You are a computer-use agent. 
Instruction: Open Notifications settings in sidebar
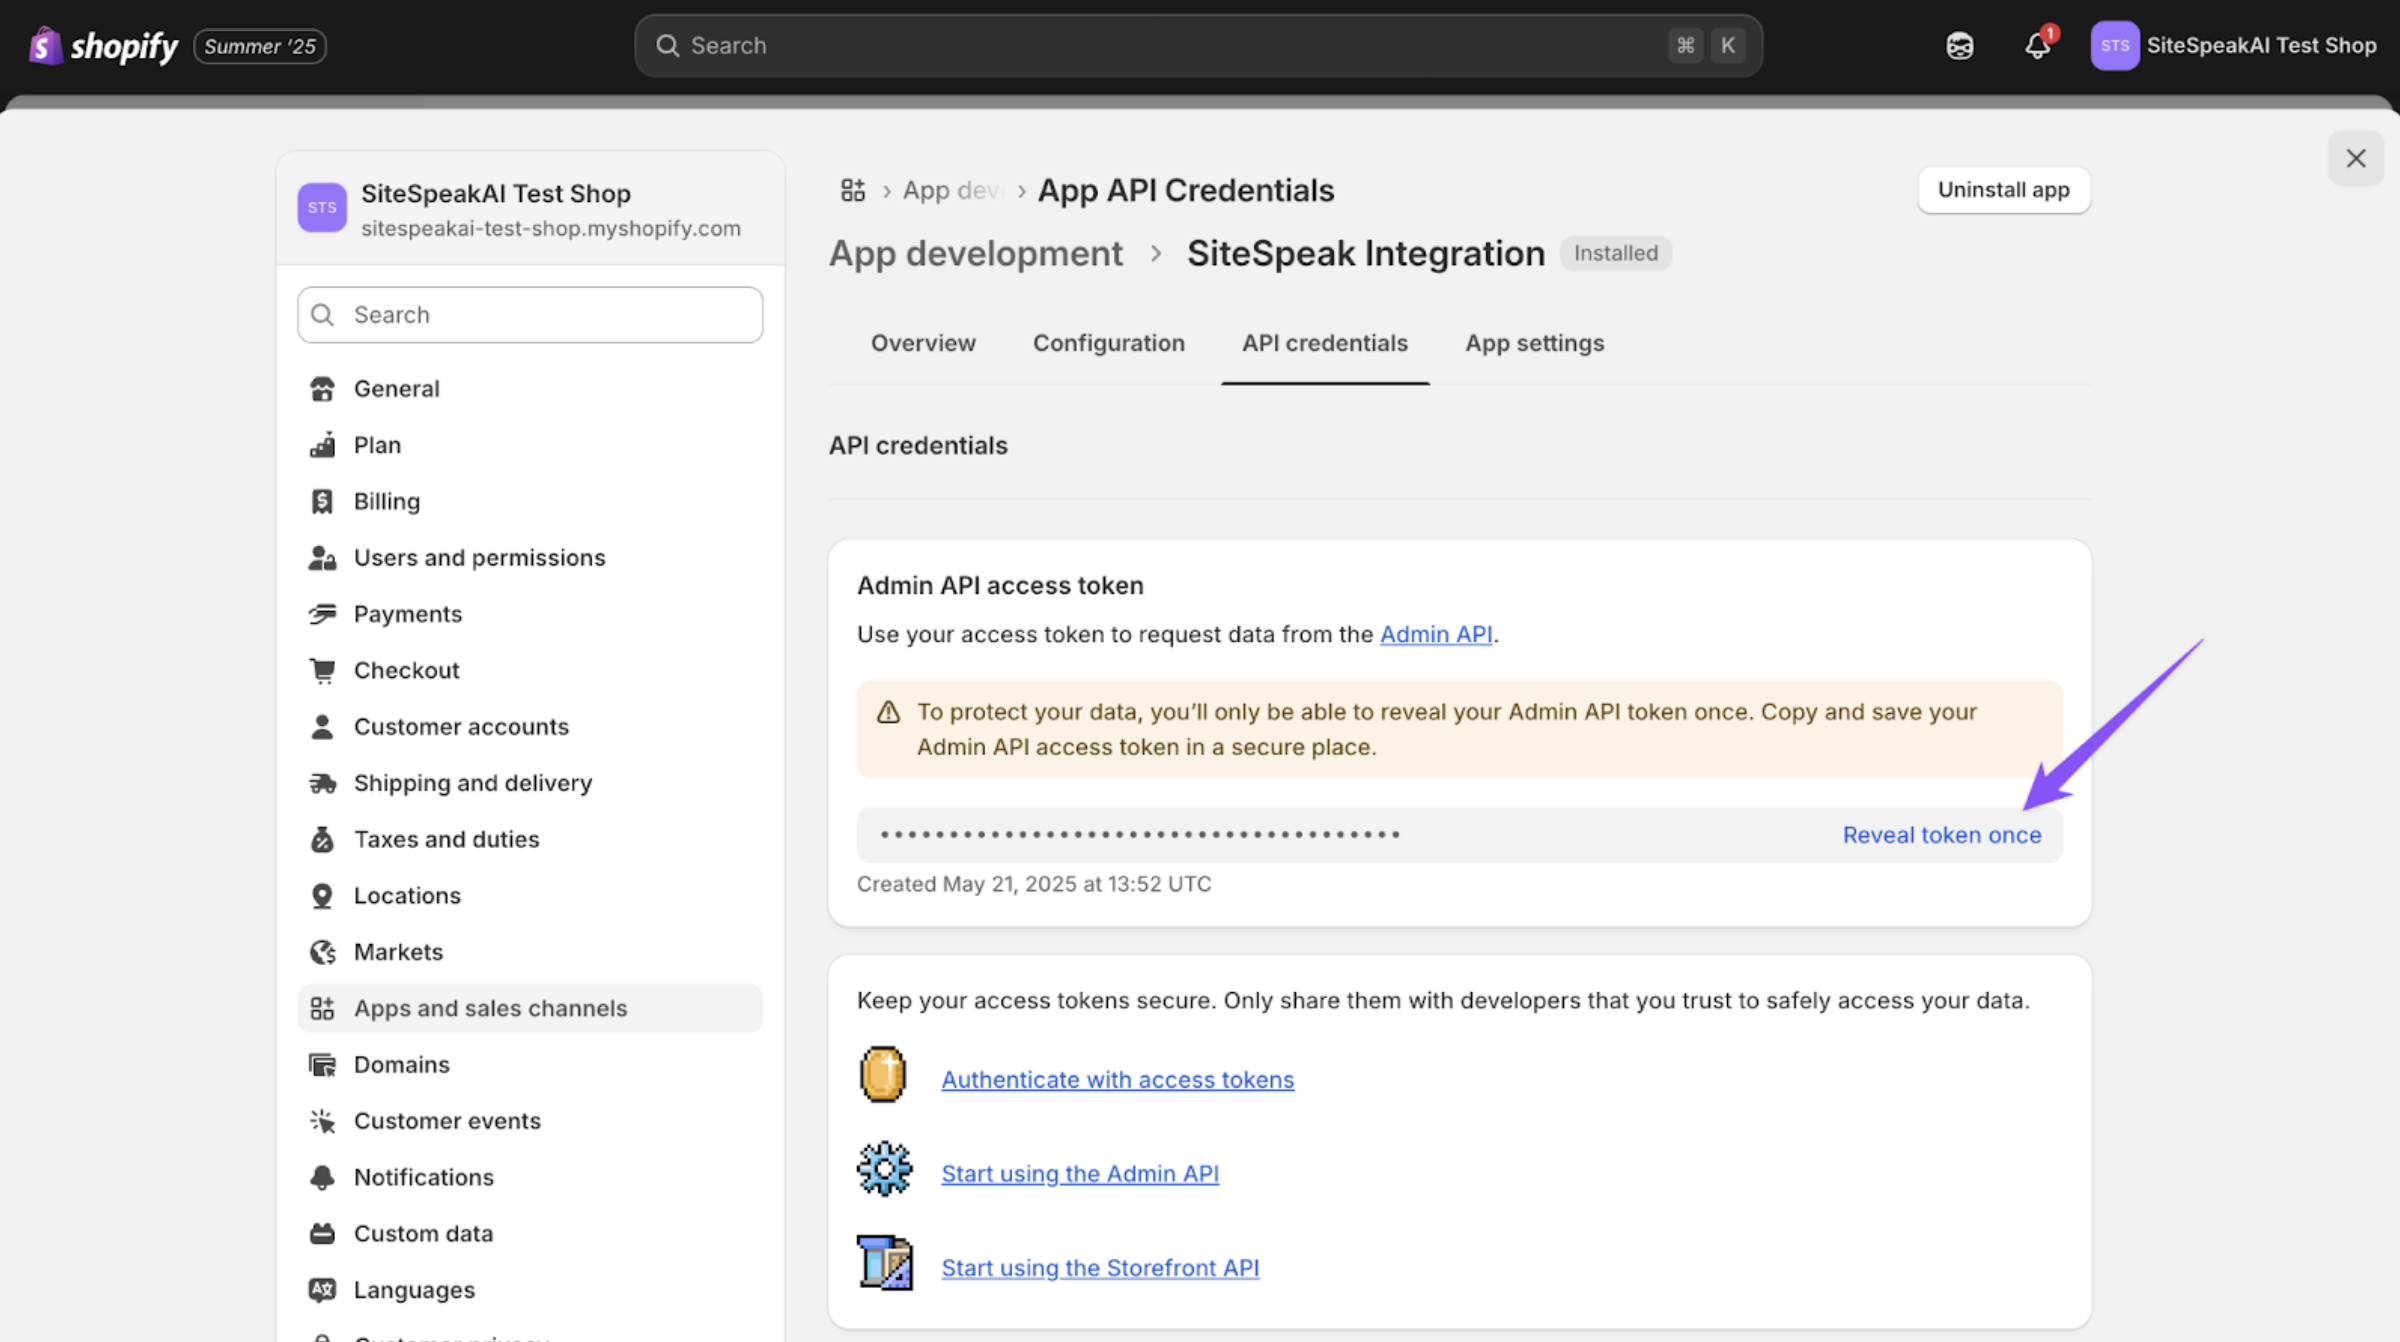point(423,1177)
